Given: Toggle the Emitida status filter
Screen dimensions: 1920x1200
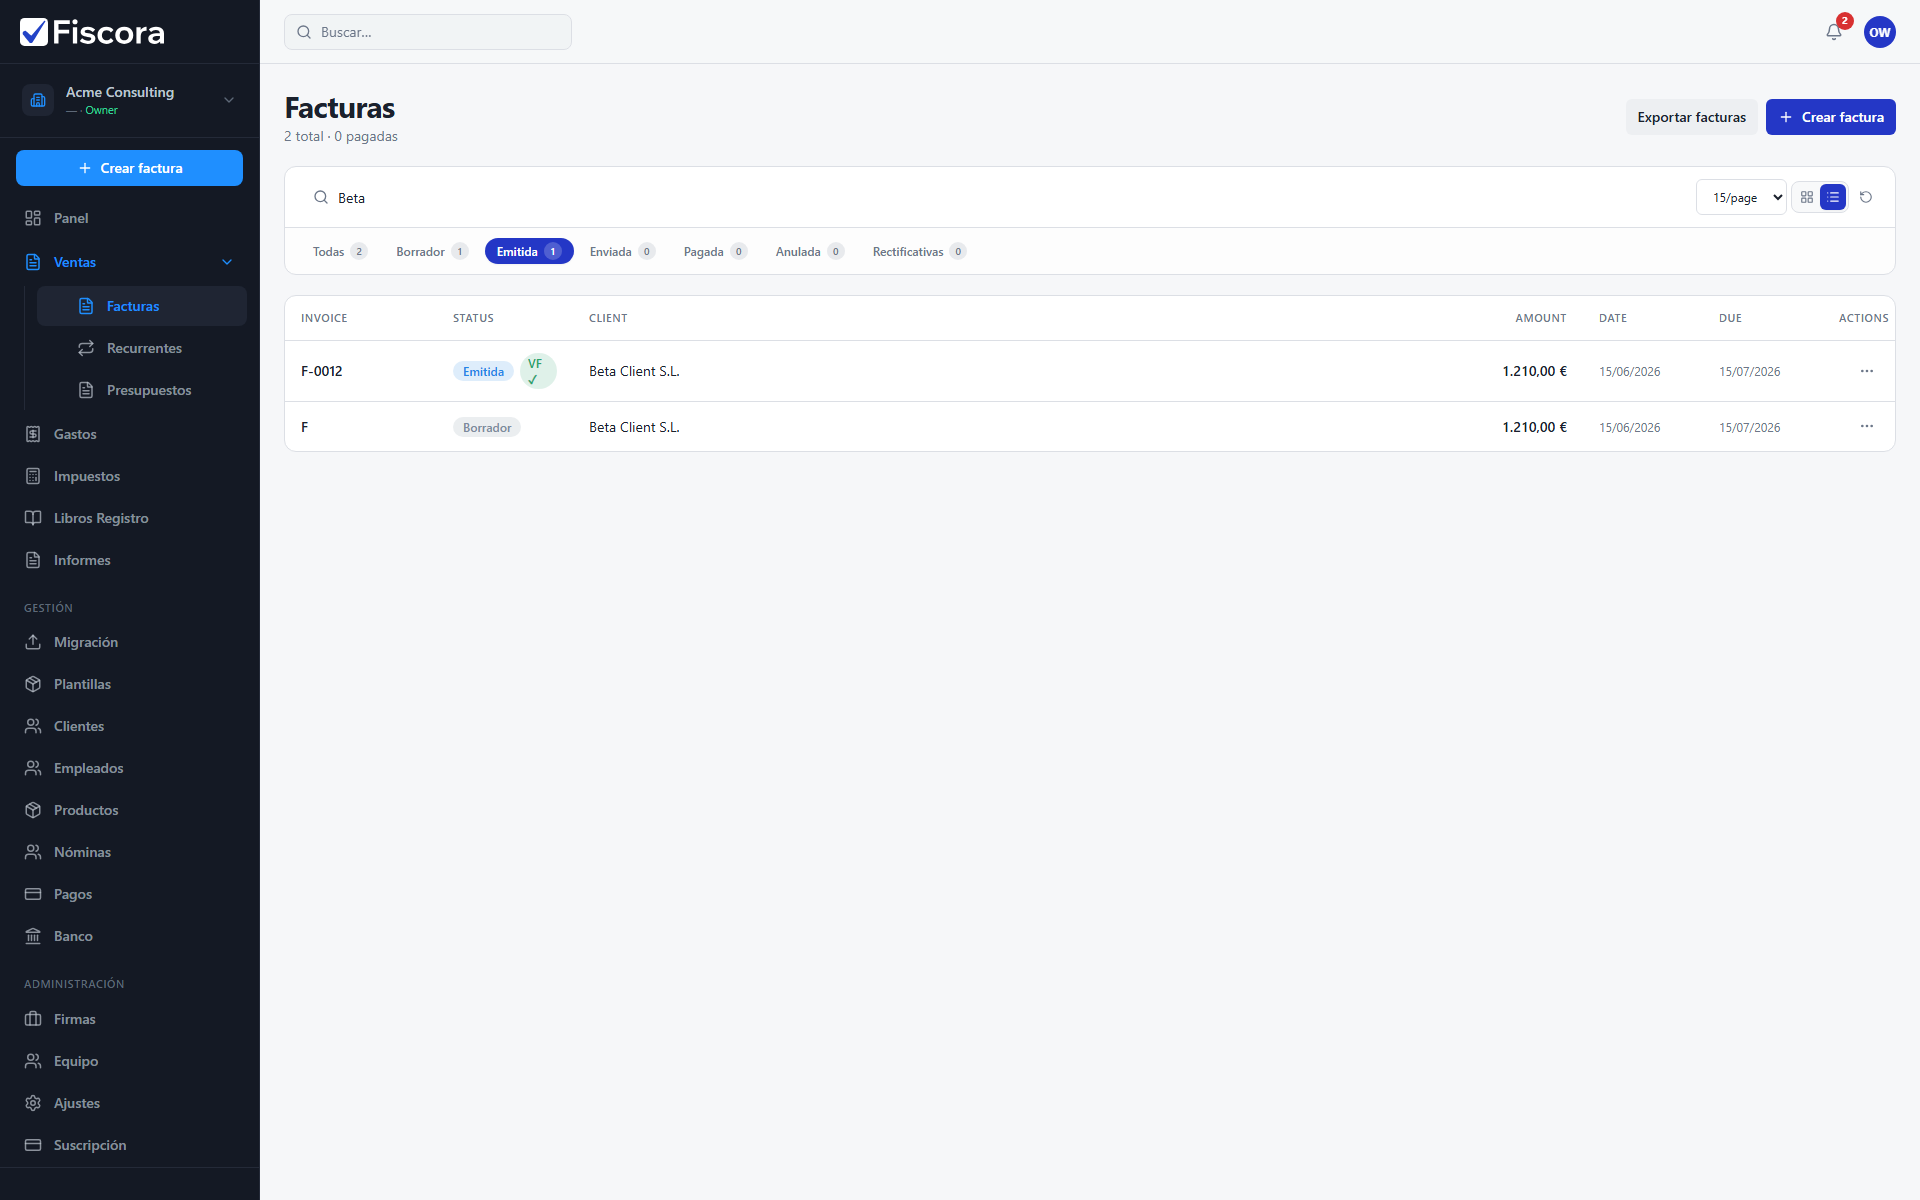Looking at the screenshot, I should tap(529, 251).
